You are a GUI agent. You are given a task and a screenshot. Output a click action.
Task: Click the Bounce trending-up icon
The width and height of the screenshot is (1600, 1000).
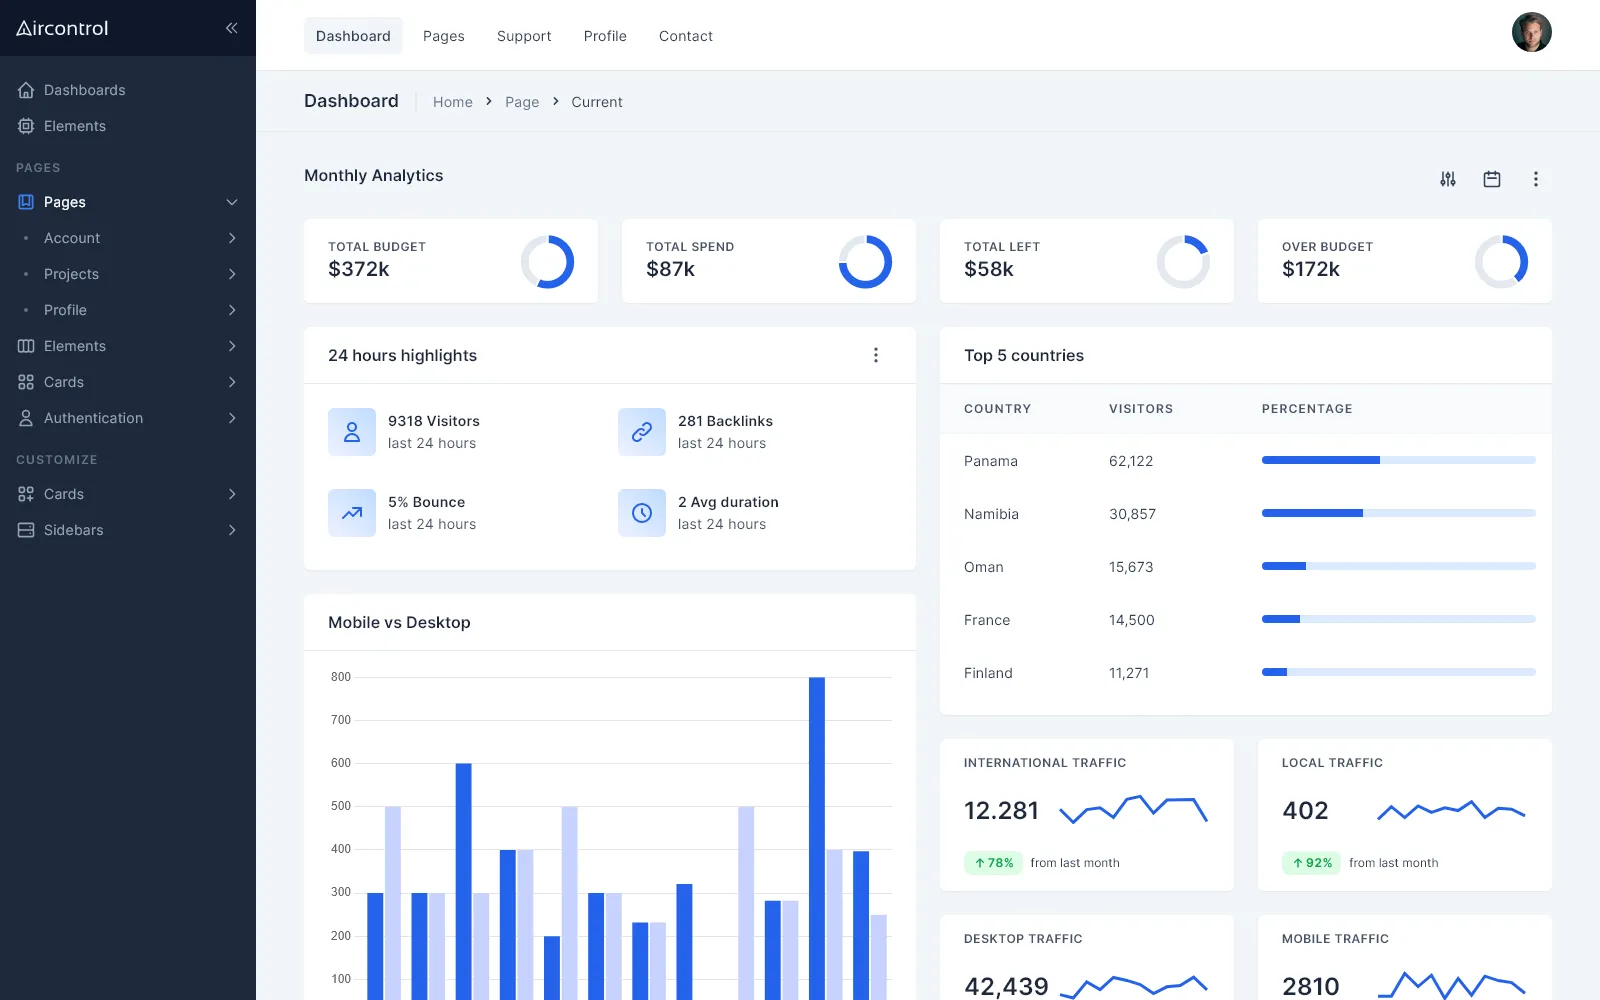click(x=352, y=513)
